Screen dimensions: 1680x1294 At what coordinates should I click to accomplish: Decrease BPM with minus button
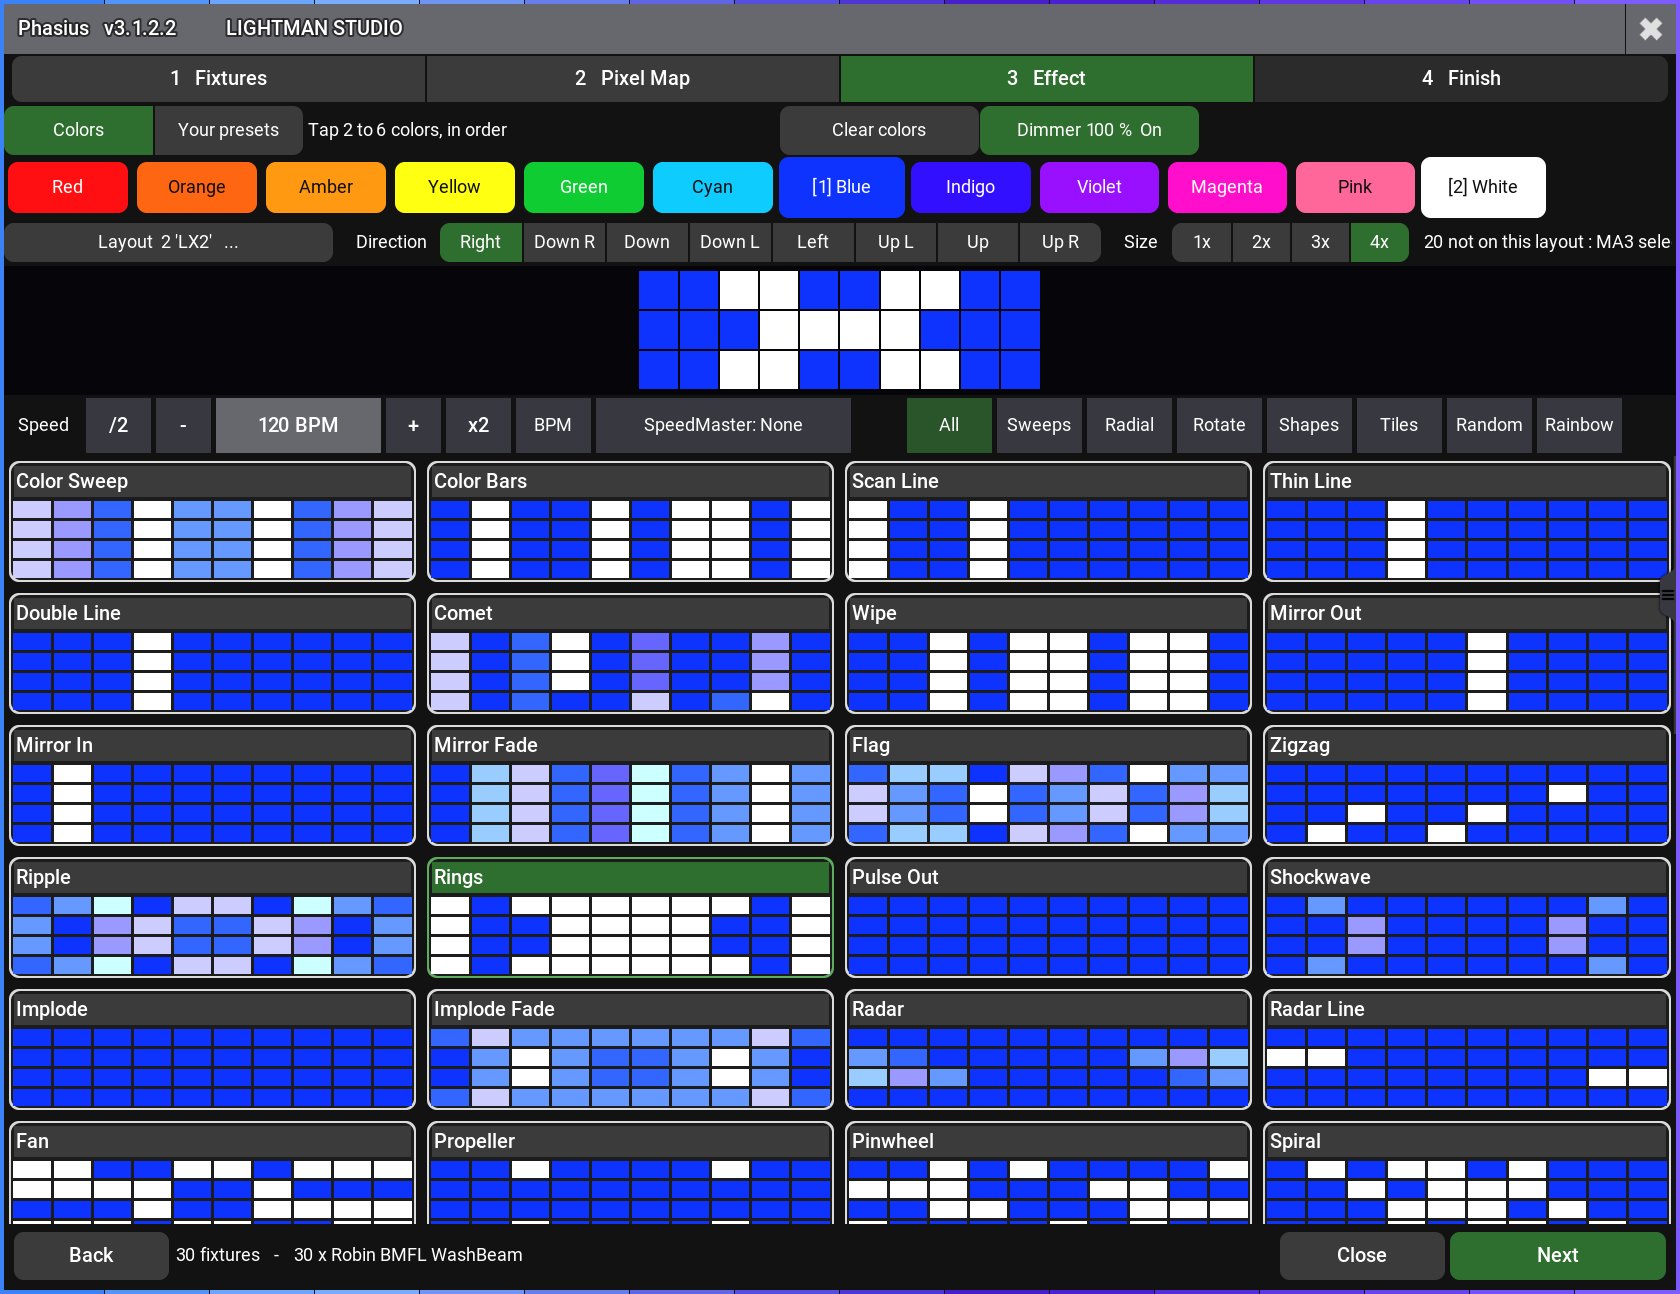click(183, 425)
